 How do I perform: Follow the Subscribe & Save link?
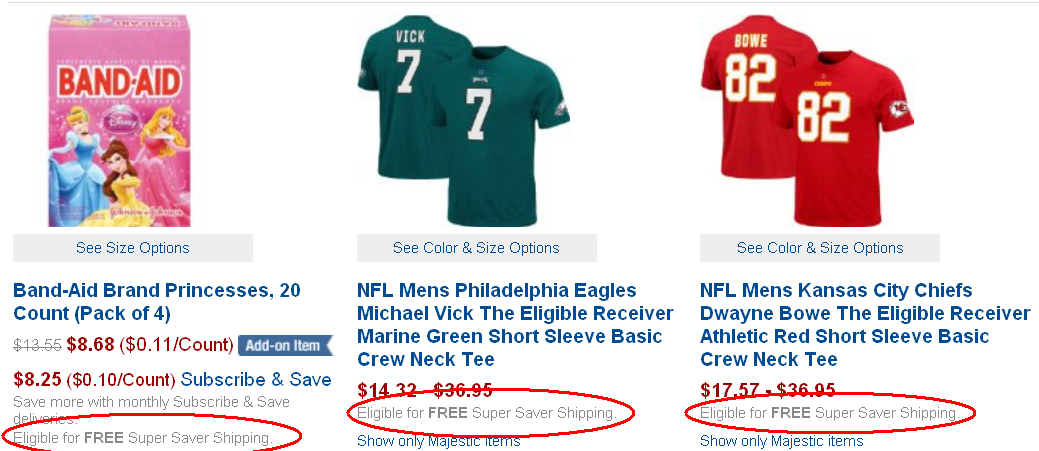(x=256, y=380)
